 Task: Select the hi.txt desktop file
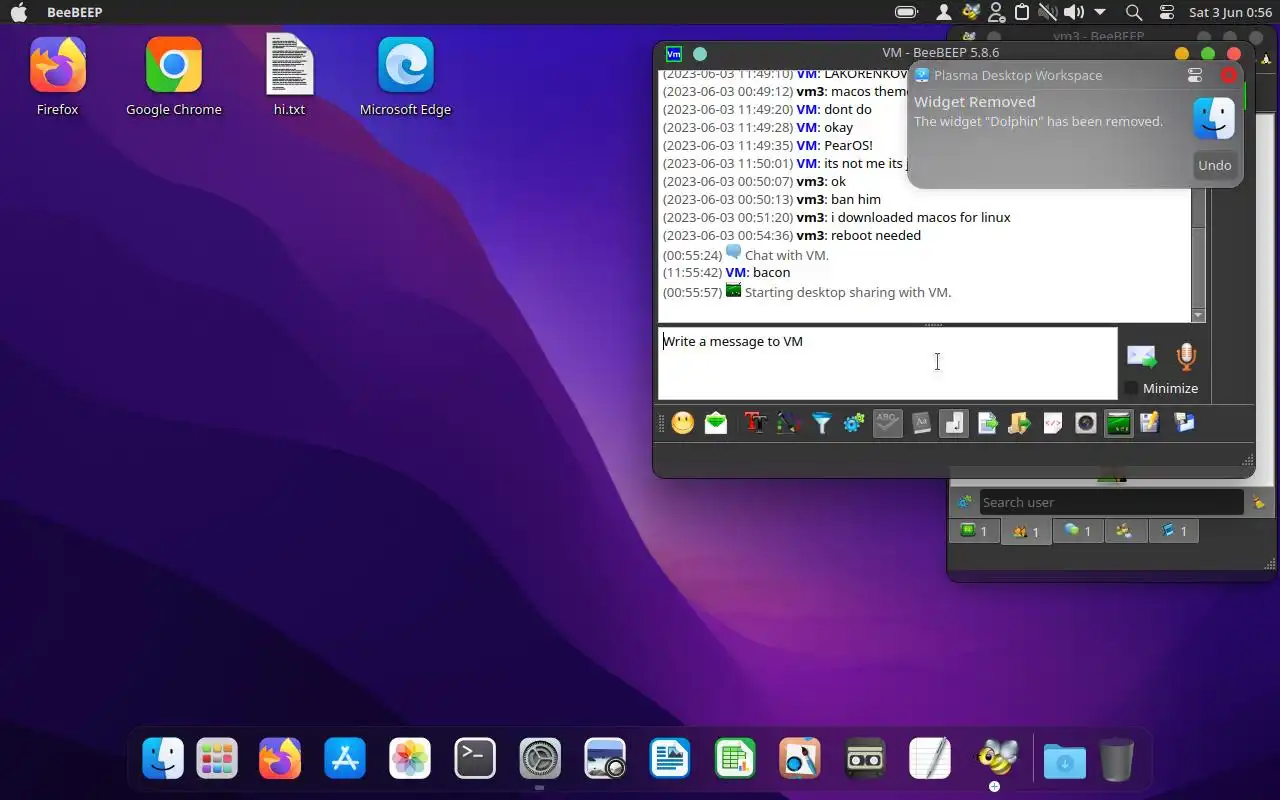coord(290,75)
